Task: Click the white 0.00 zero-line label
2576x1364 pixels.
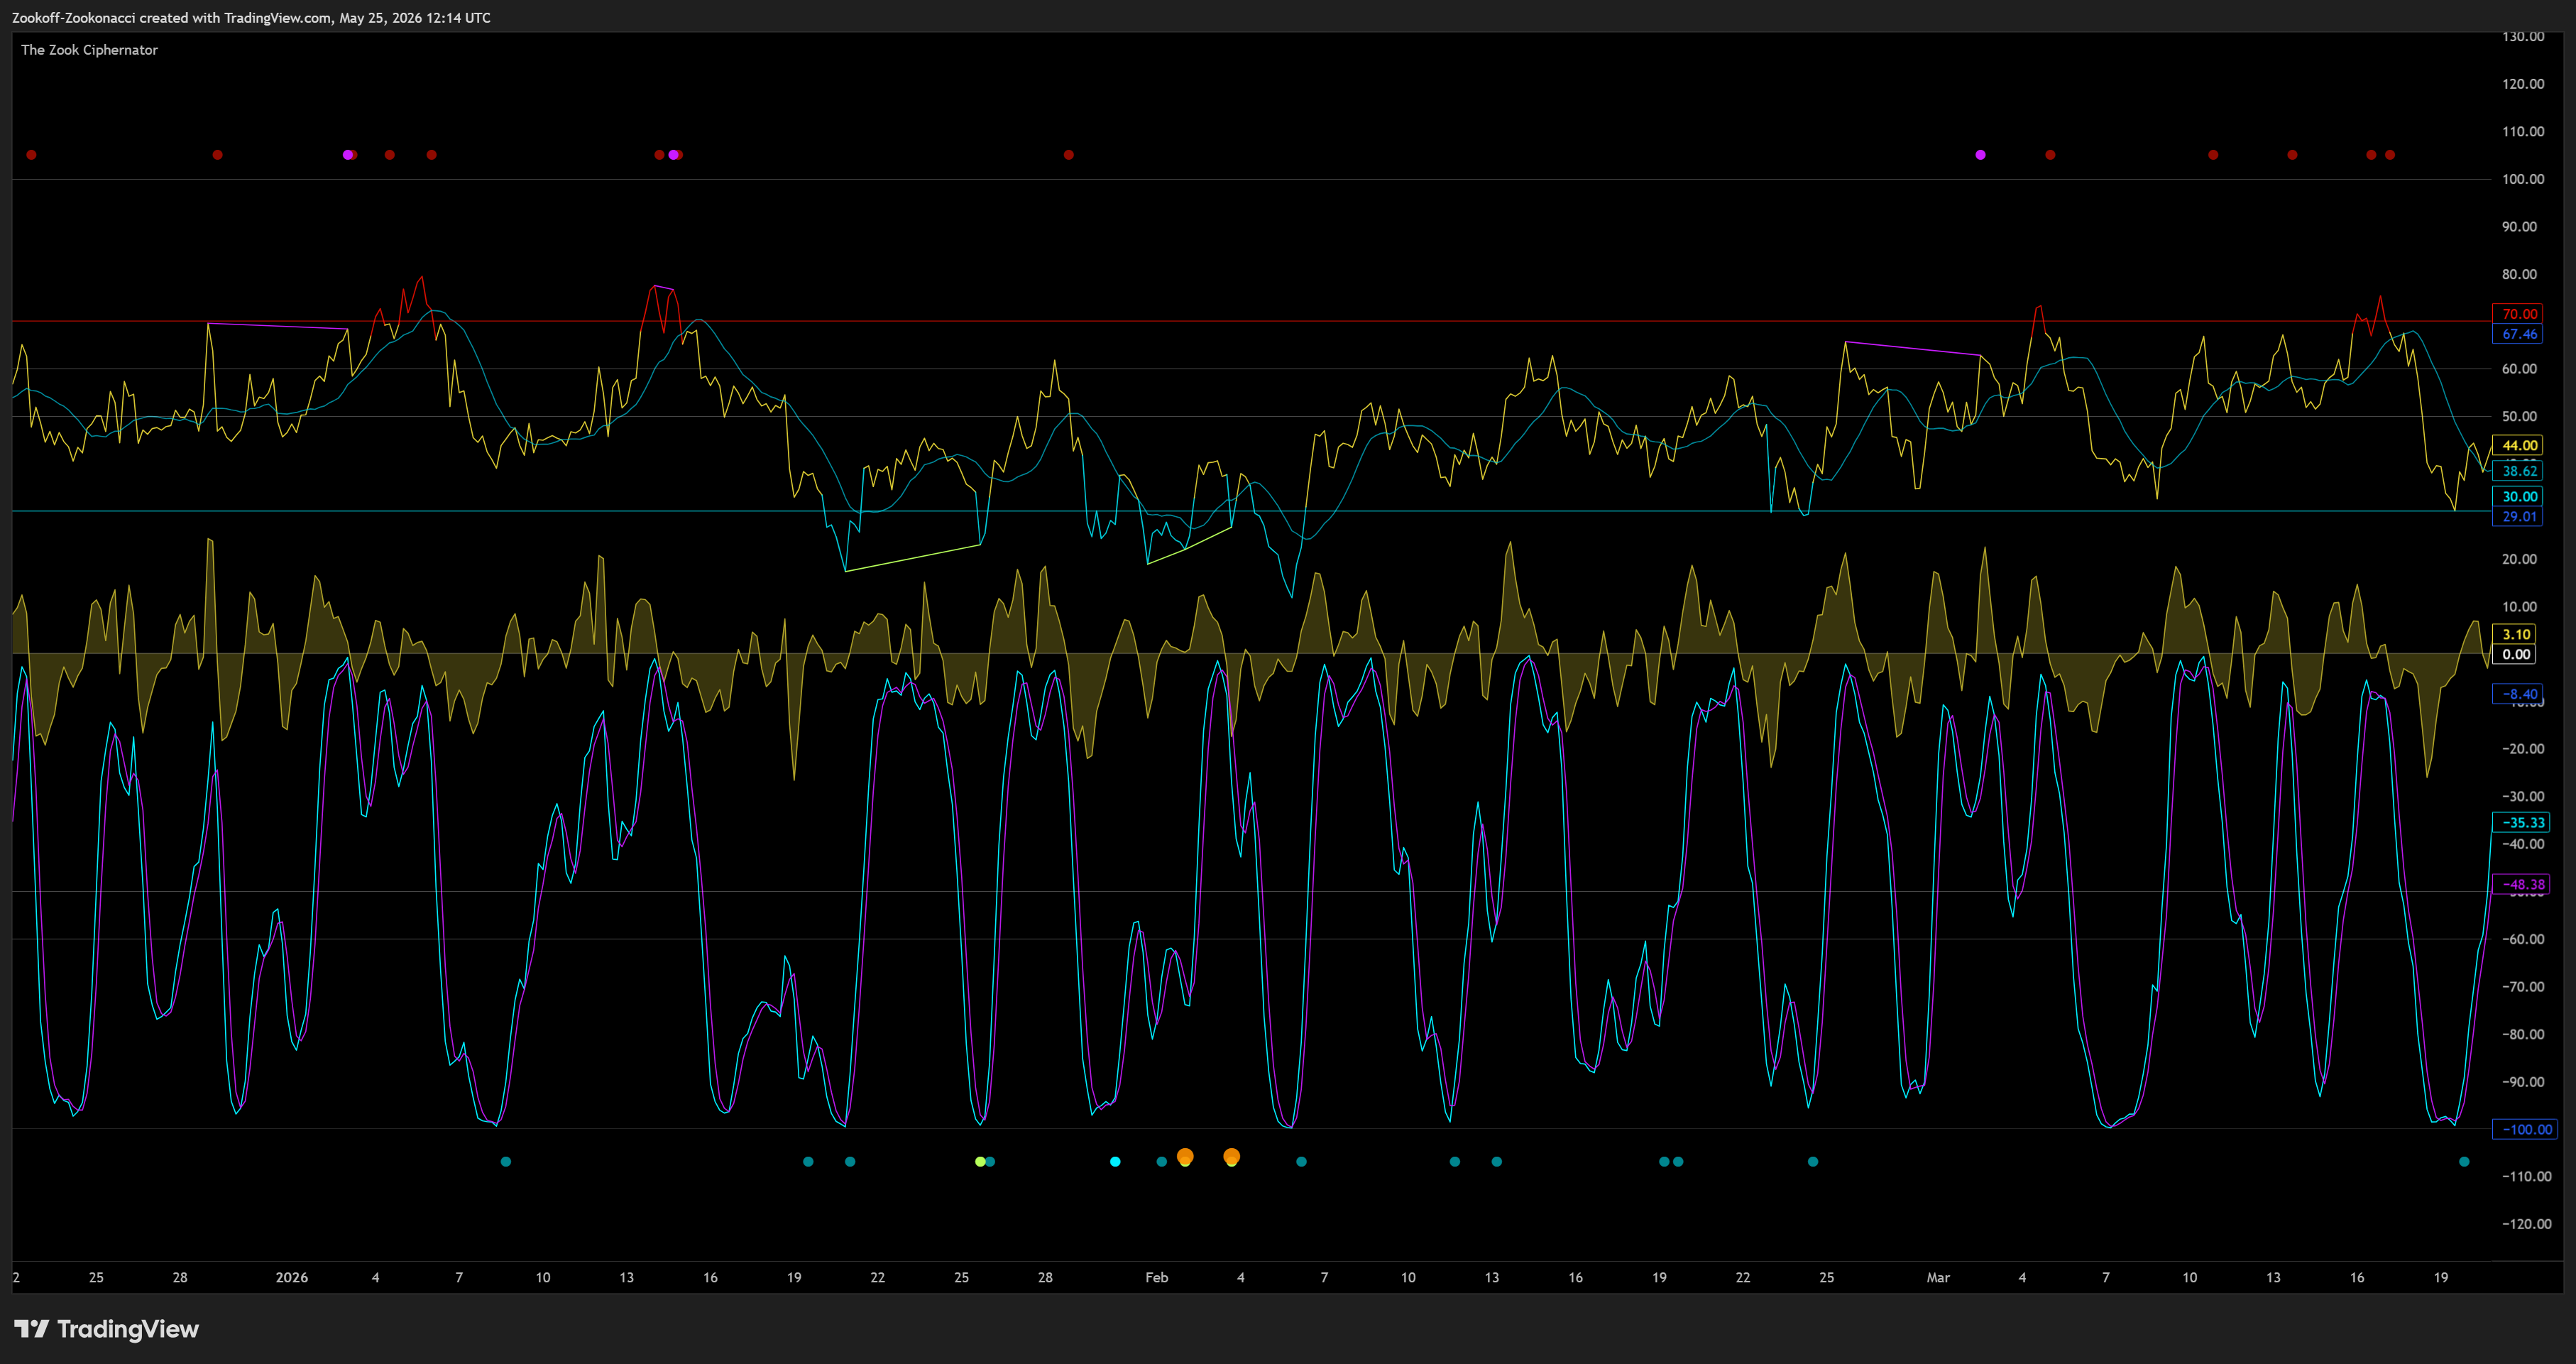Action: [x=2516, y=654]
